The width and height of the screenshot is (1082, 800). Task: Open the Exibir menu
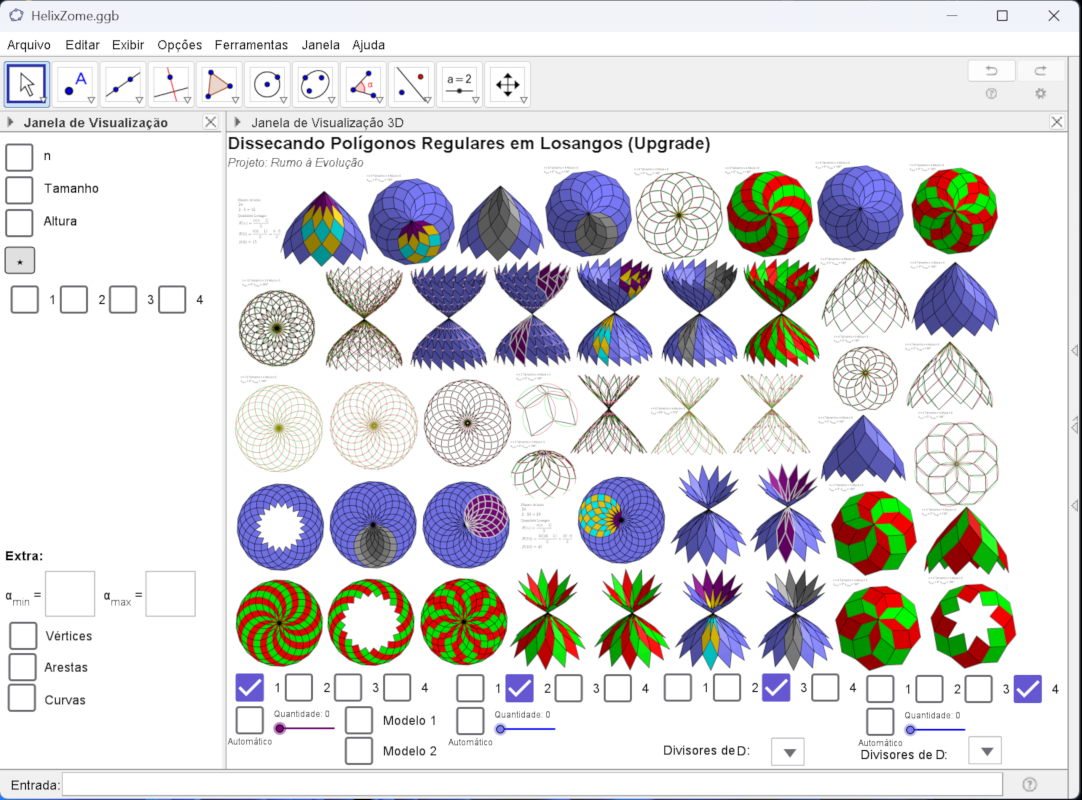128,45
